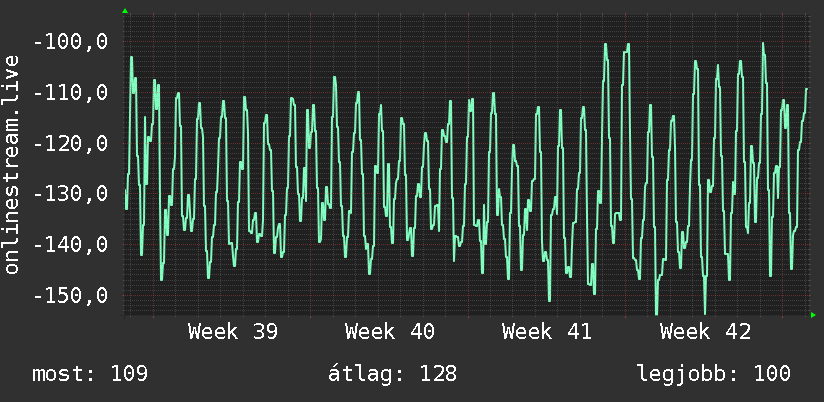Viewport: 824px width, 402px height.
Task: Click the -130,0 y-axis value
Action: pyautogui.click(x=70, y=194)
